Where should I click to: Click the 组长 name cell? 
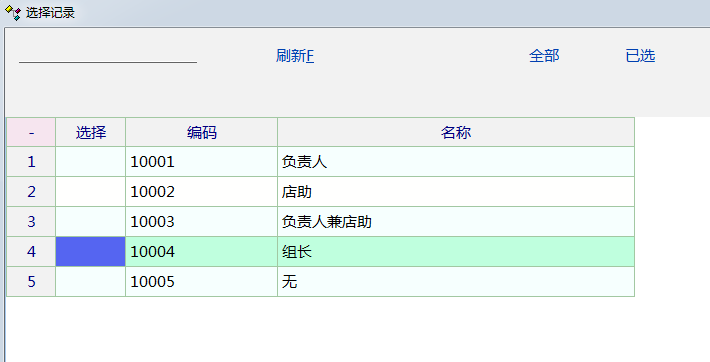456,251
